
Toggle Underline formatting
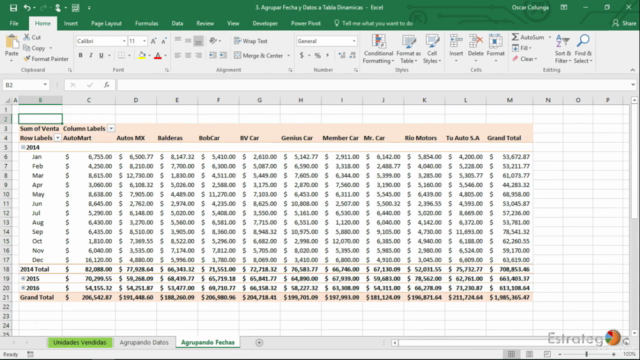coord(101,56)
